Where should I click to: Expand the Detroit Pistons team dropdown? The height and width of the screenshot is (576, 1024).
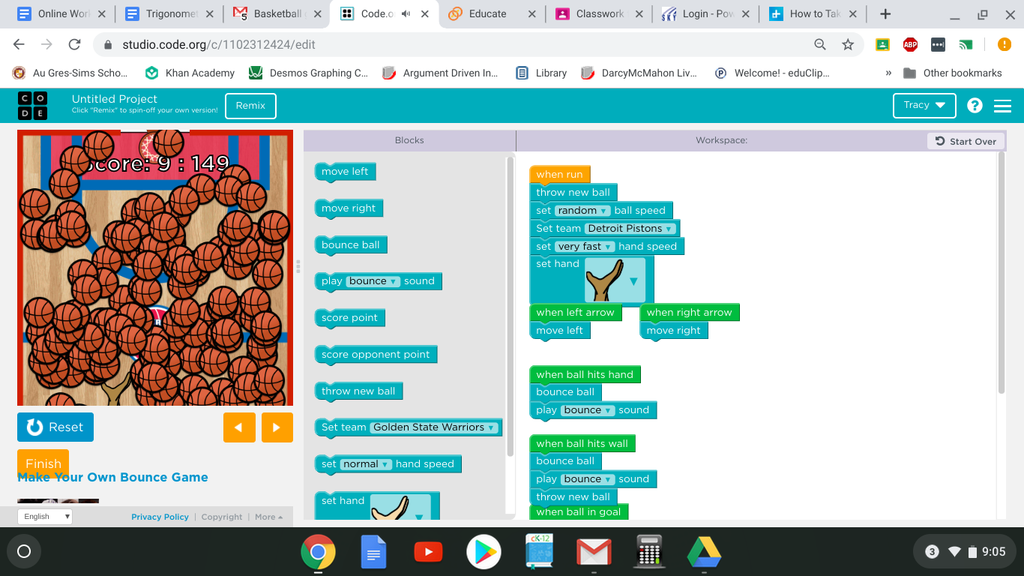pyautogui.click(x=630, y=229)
